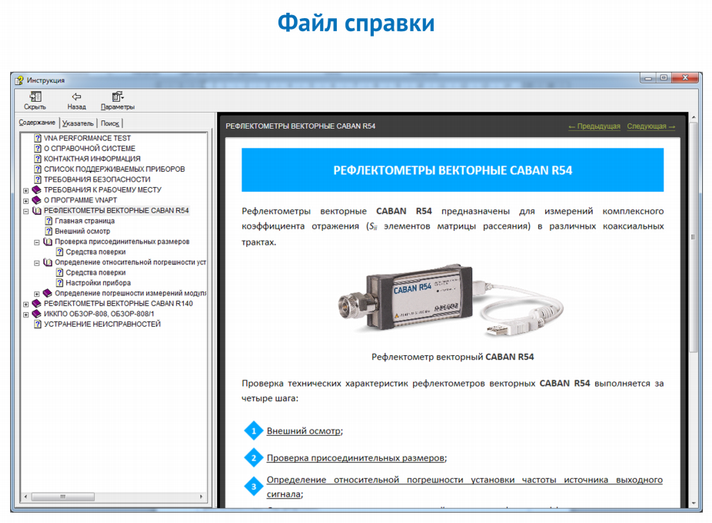The height and width of the screenshot is (523, 712).
Task: Open Проверка присоединительных размеров step link
Action: click(x=356, y=458)
